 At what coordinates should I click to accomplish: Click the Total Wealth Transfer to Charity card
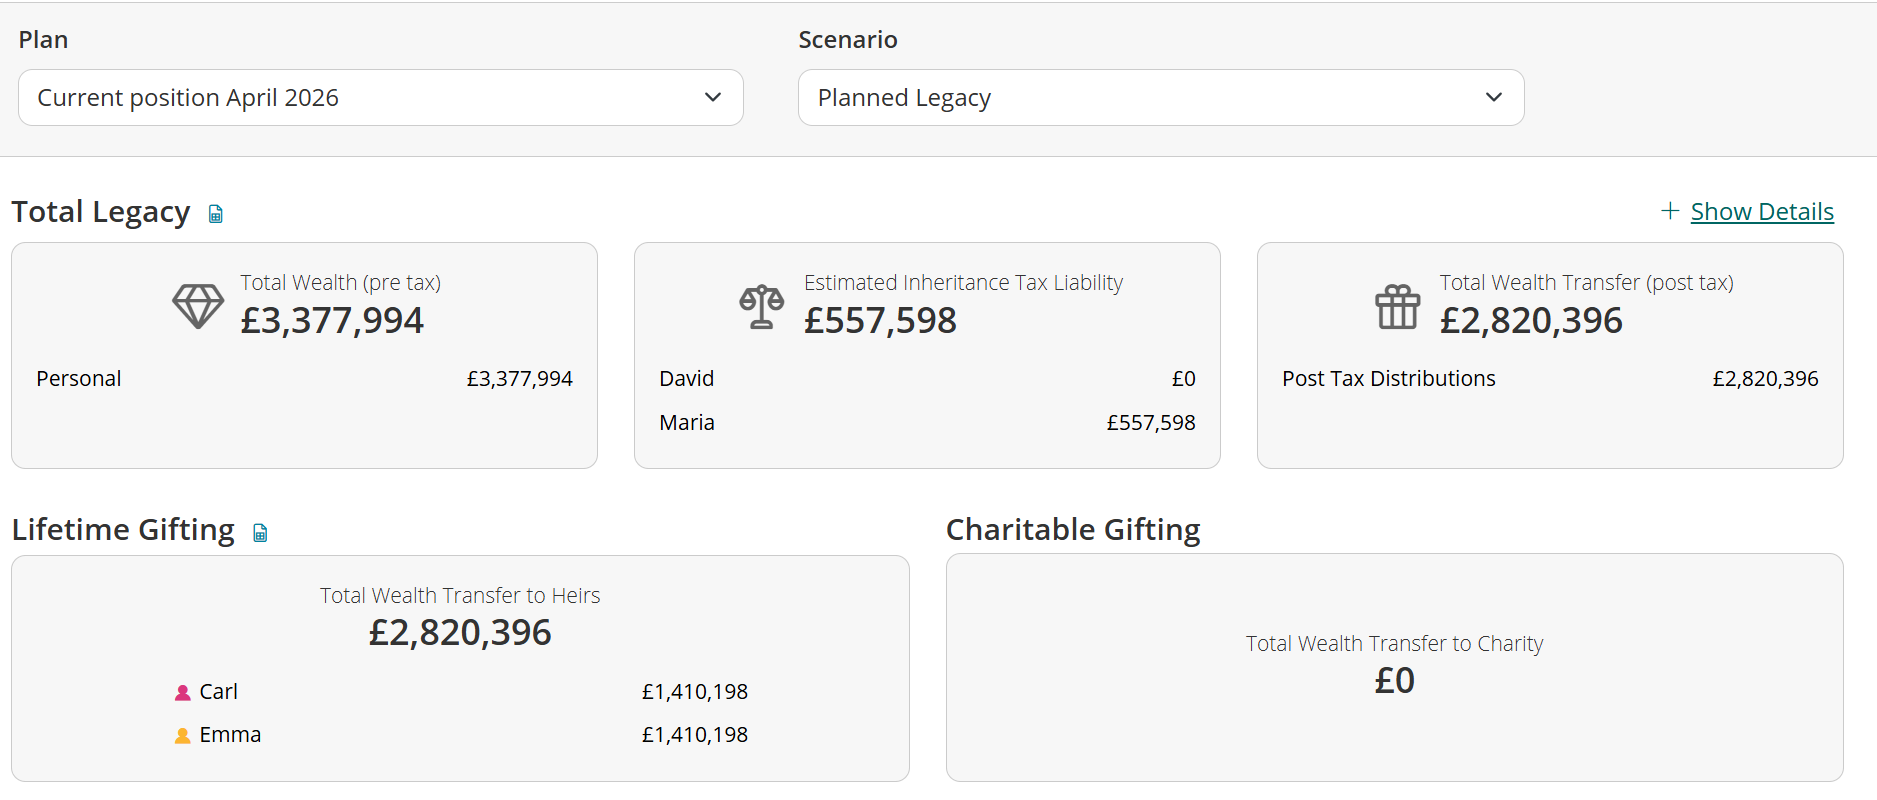1394,668
